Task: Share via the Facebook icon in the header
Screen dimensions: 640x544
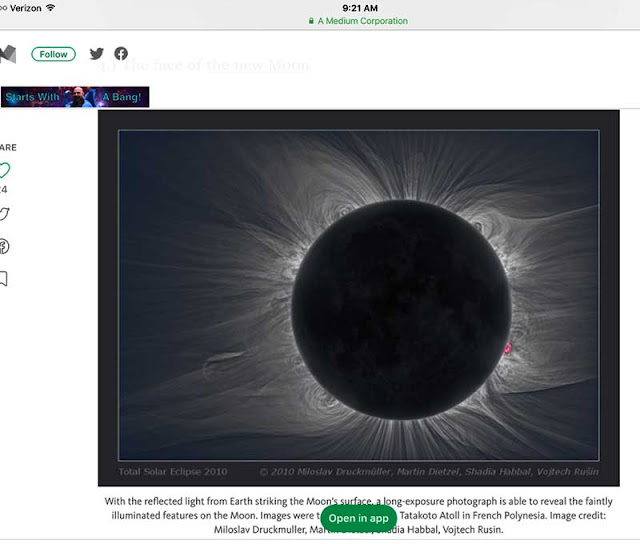Action: [121, 53]
